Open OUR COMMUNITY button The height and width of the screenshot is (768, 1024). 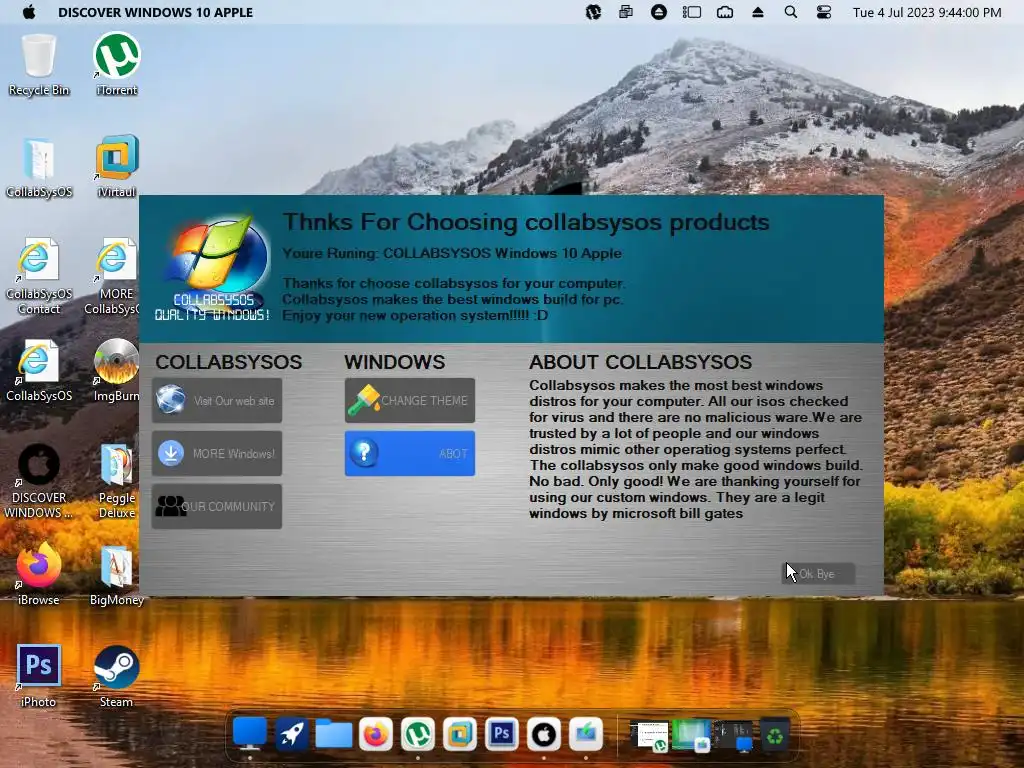(x=217, y=506)
